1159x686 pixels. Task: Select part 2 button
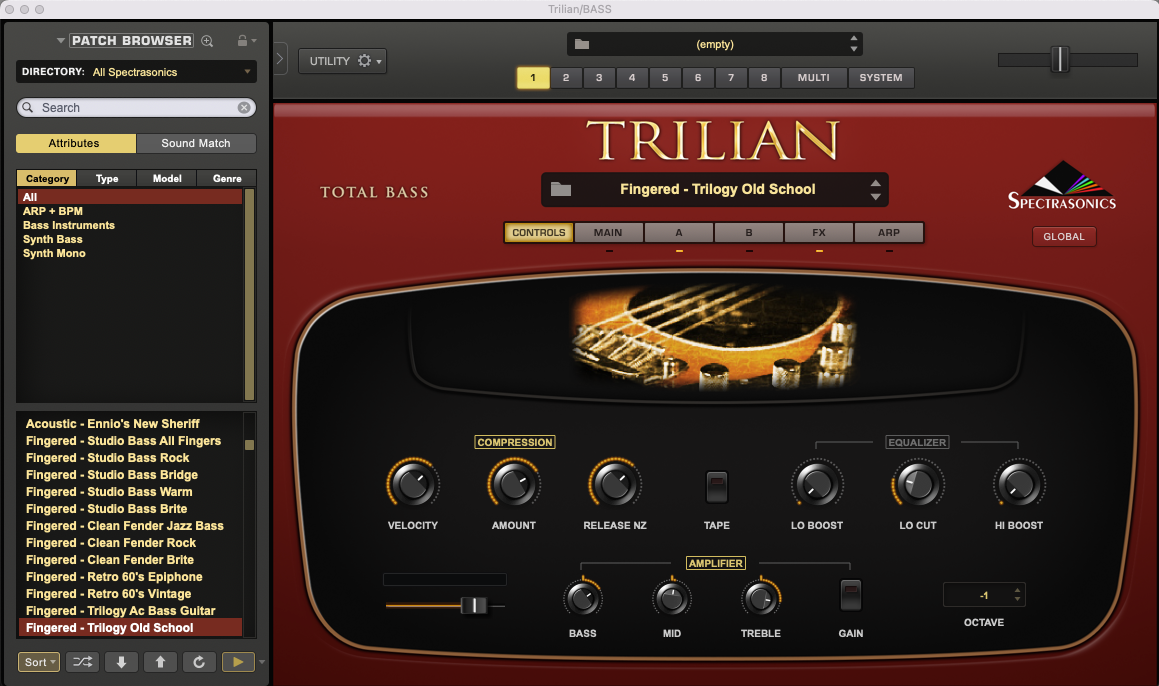click(x=566, y=78)
